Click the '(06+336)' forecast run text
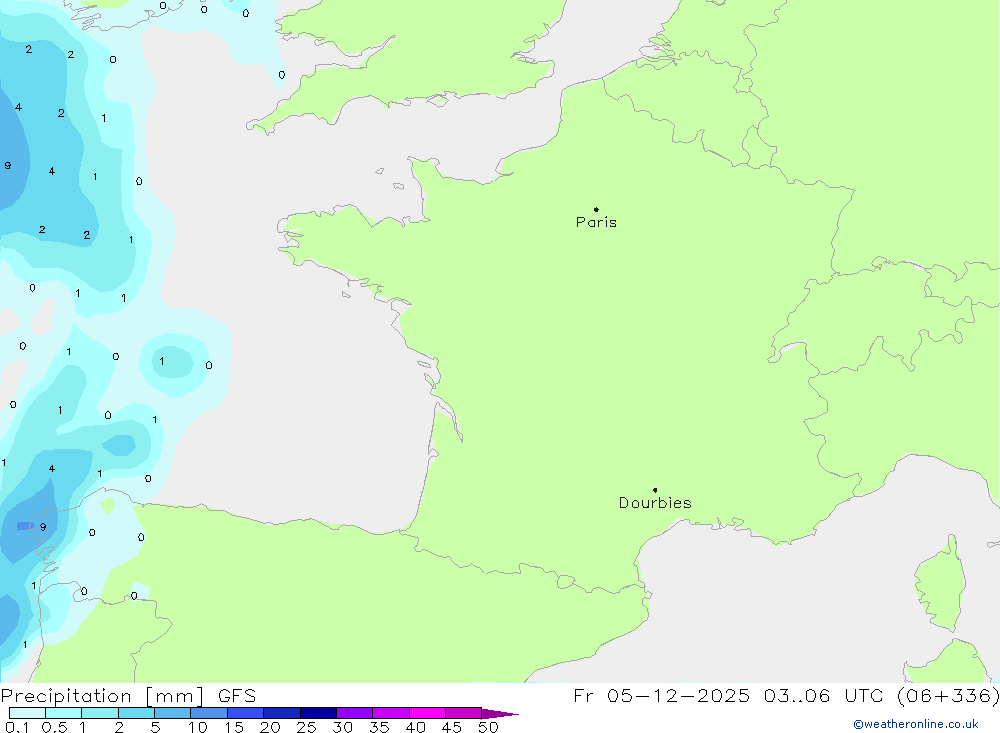This screenshot has width=1000, height=733. click(x=948, y=696)
